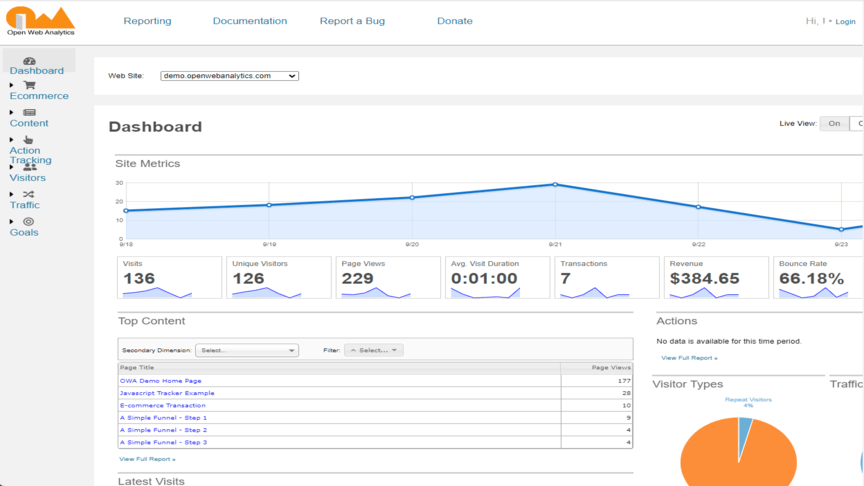The image size is (864, 486).
Task: Click the Content label in sidebar
Action: (29, 123)
